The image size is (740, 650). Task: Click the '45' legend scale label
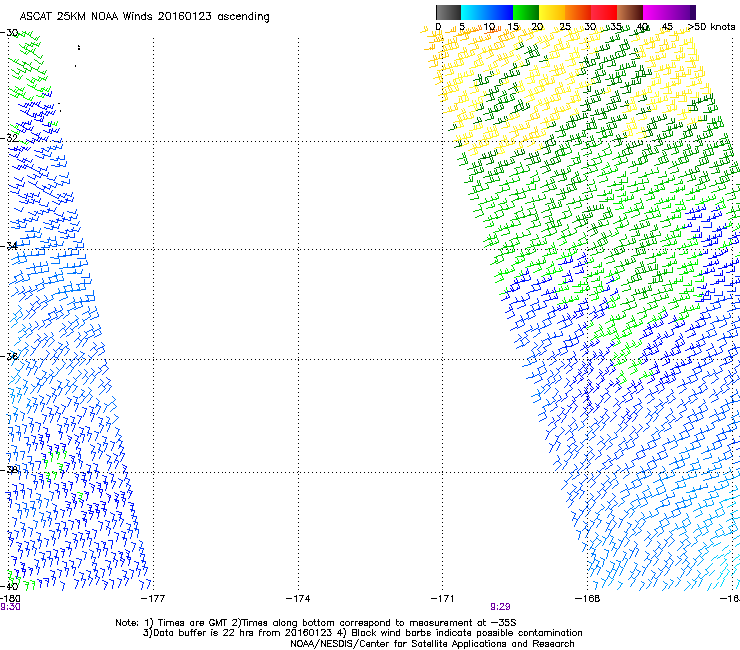[667, 26]
